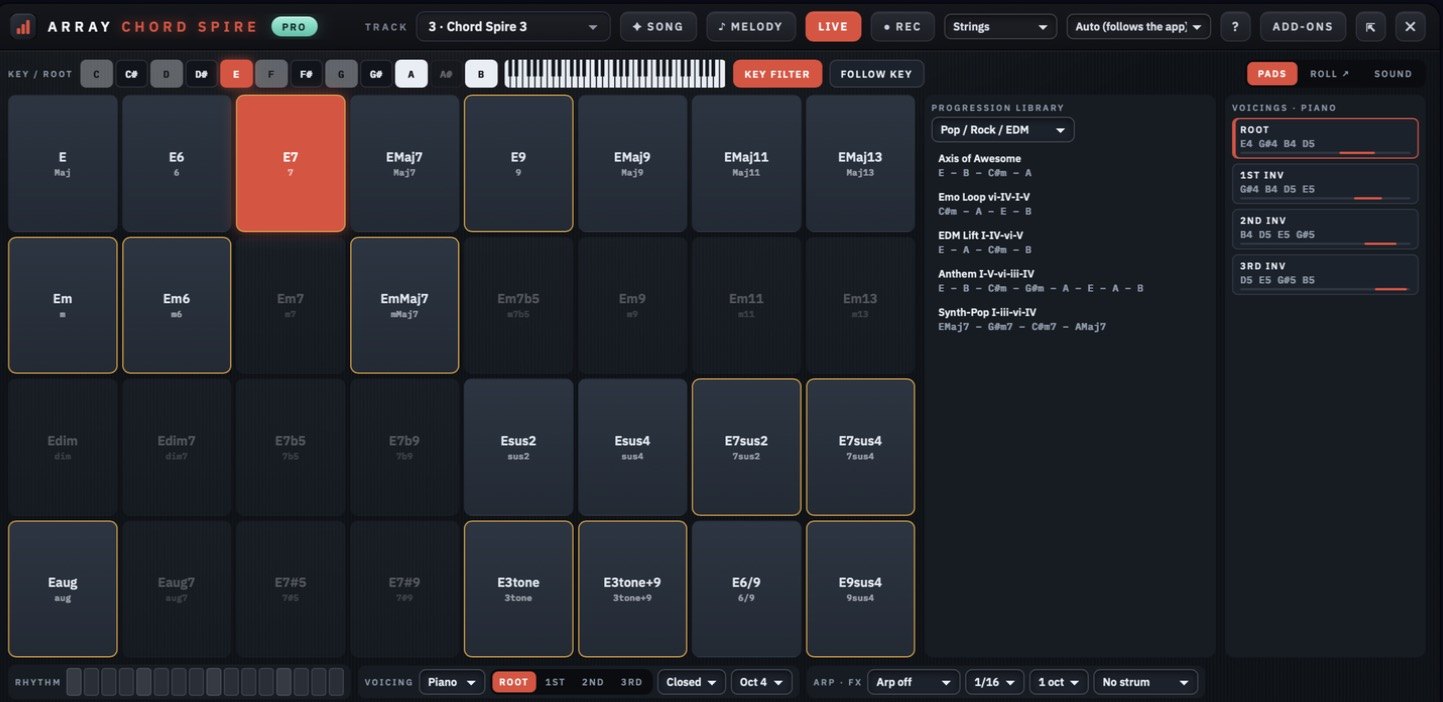The height and width of the screenshot is (702, 1443).
Task: Expand the Pop / Rock / EDM library dropdown
Action: tap(1003, 130)
